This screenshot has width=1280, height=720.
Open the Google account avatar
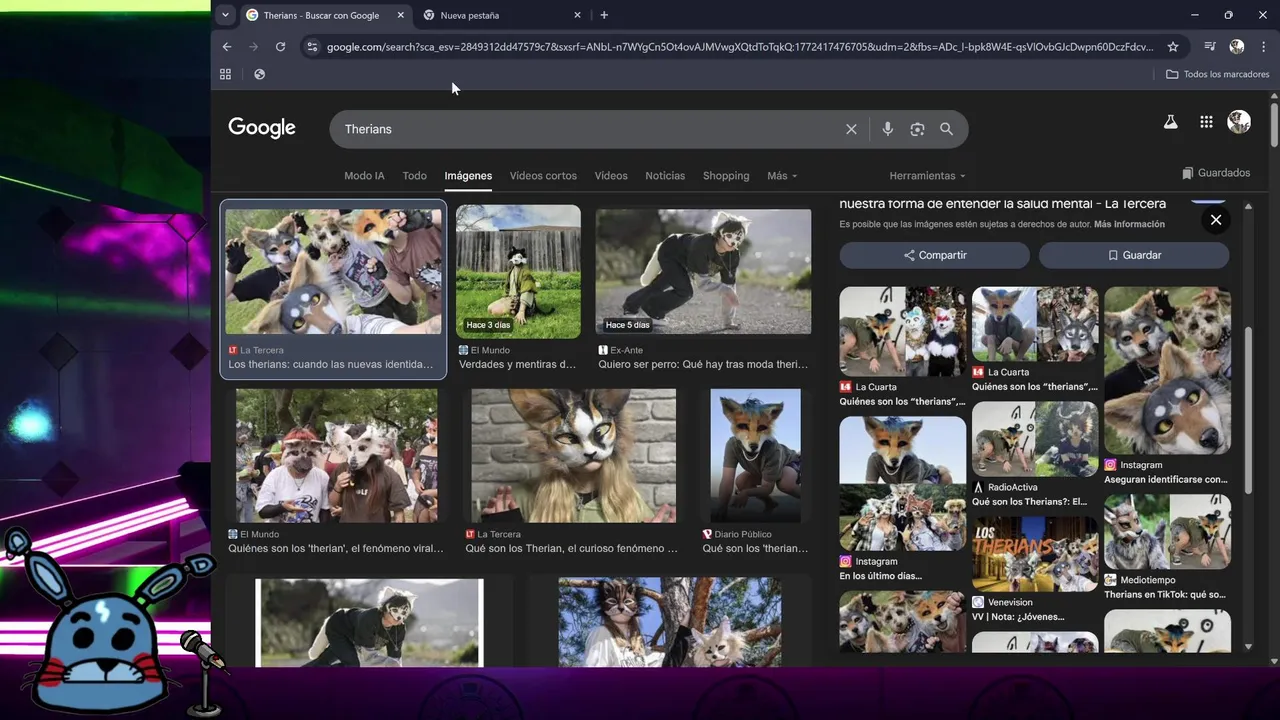coord(1239,122)
